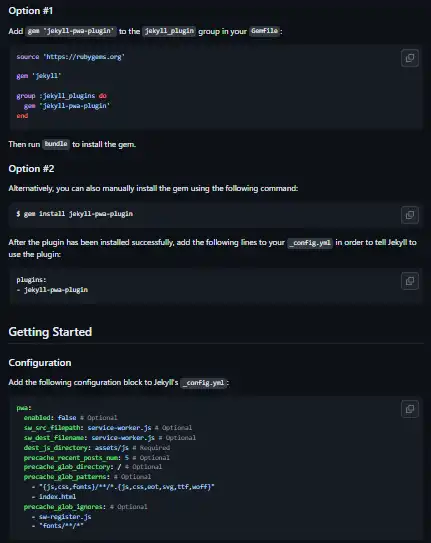Click the Configuration subheading
The width and height of the screenshot is (431, 543).
[40, 363]
